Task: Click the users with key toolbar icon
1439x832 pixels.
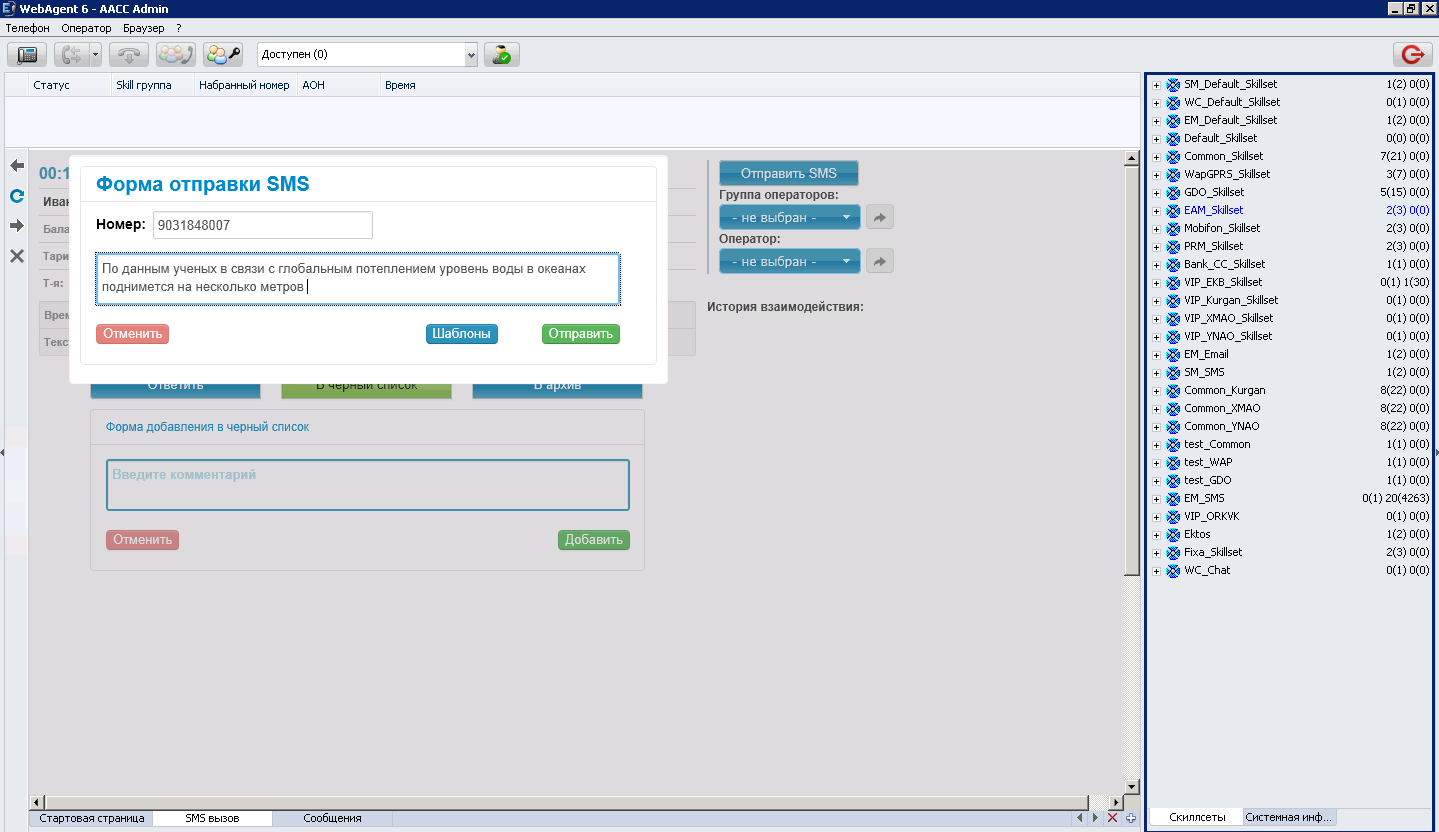Action: pos(223,55)
